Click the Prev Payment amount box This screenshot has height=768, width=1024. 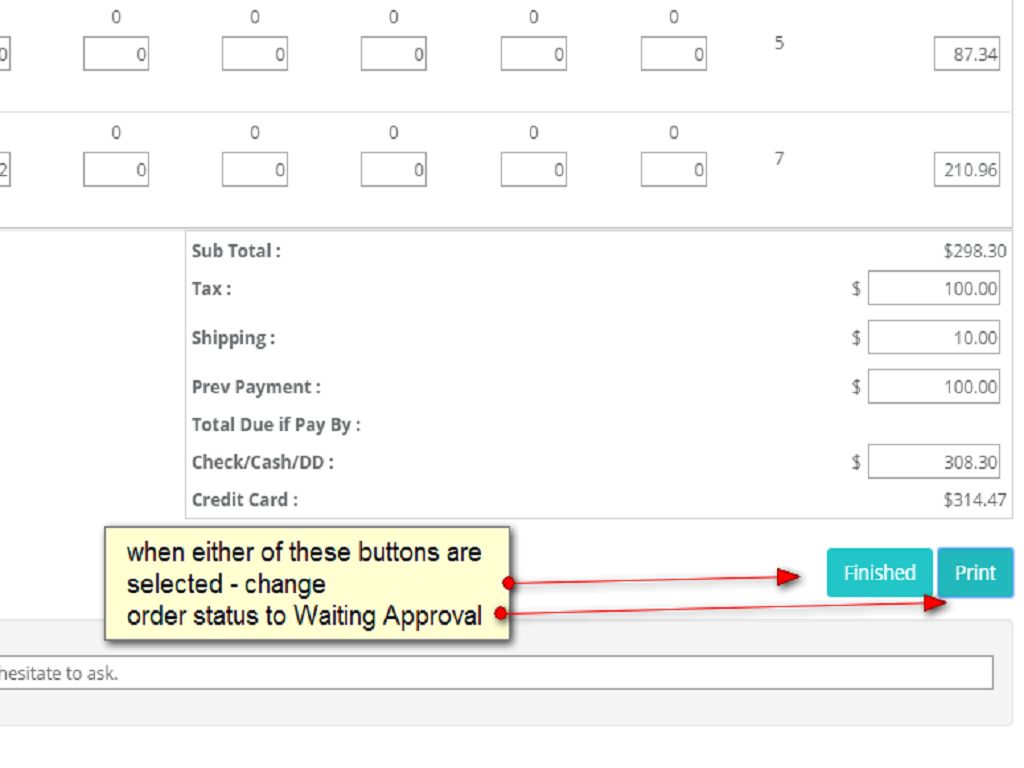(934, 386)
